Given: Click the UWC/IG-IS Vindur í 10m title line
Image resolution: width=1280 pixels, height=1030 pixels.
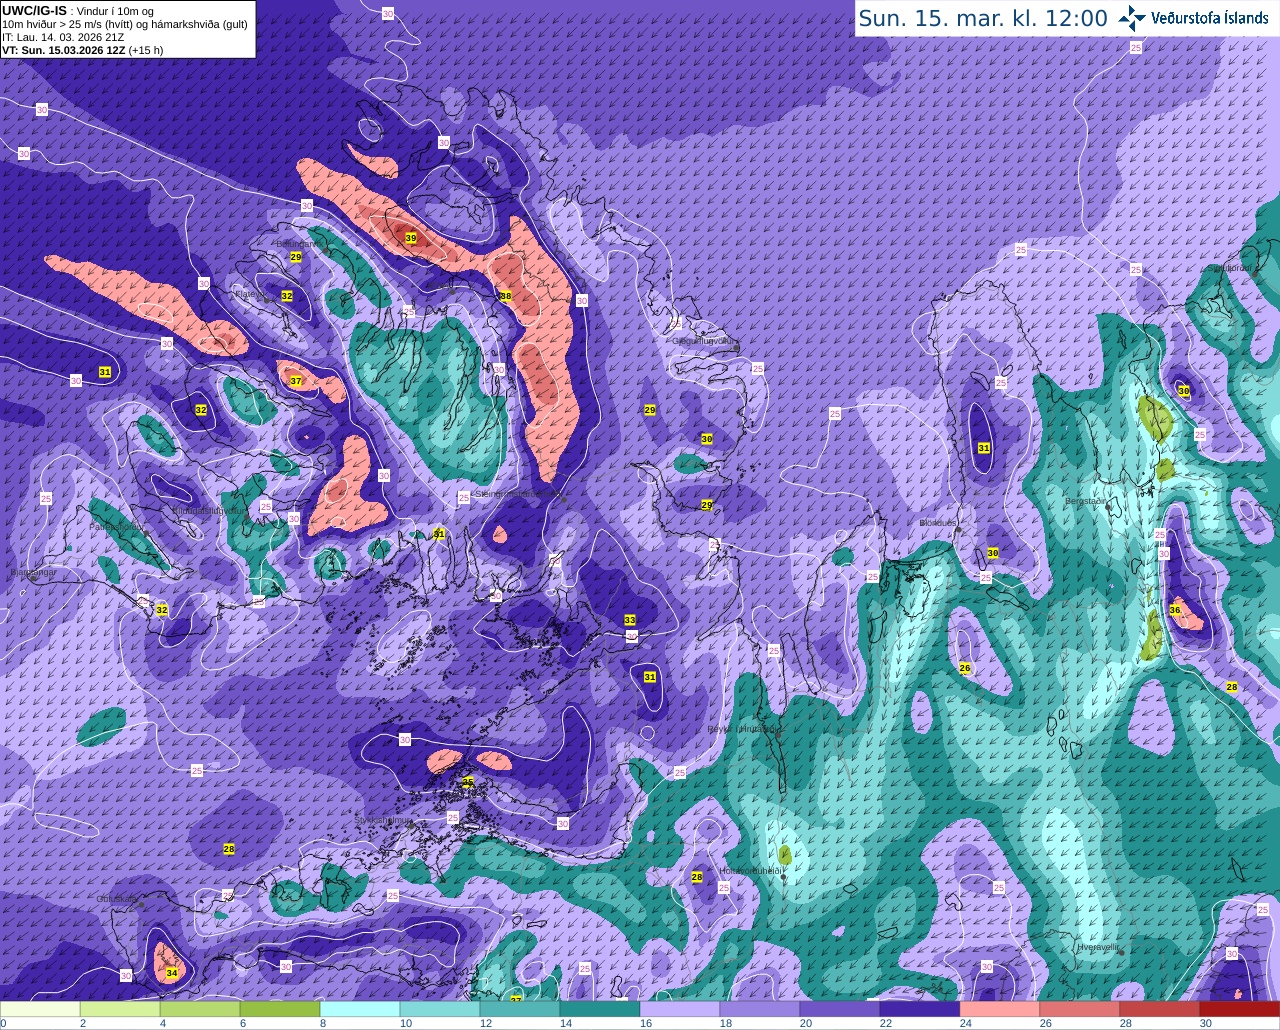Looking at the screenshot, I should [x=79, y=10].
